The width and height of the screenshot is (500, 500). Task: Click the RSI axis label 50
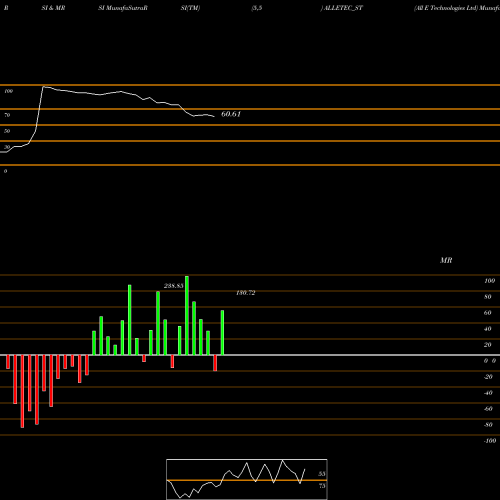(x=7, y=131)
